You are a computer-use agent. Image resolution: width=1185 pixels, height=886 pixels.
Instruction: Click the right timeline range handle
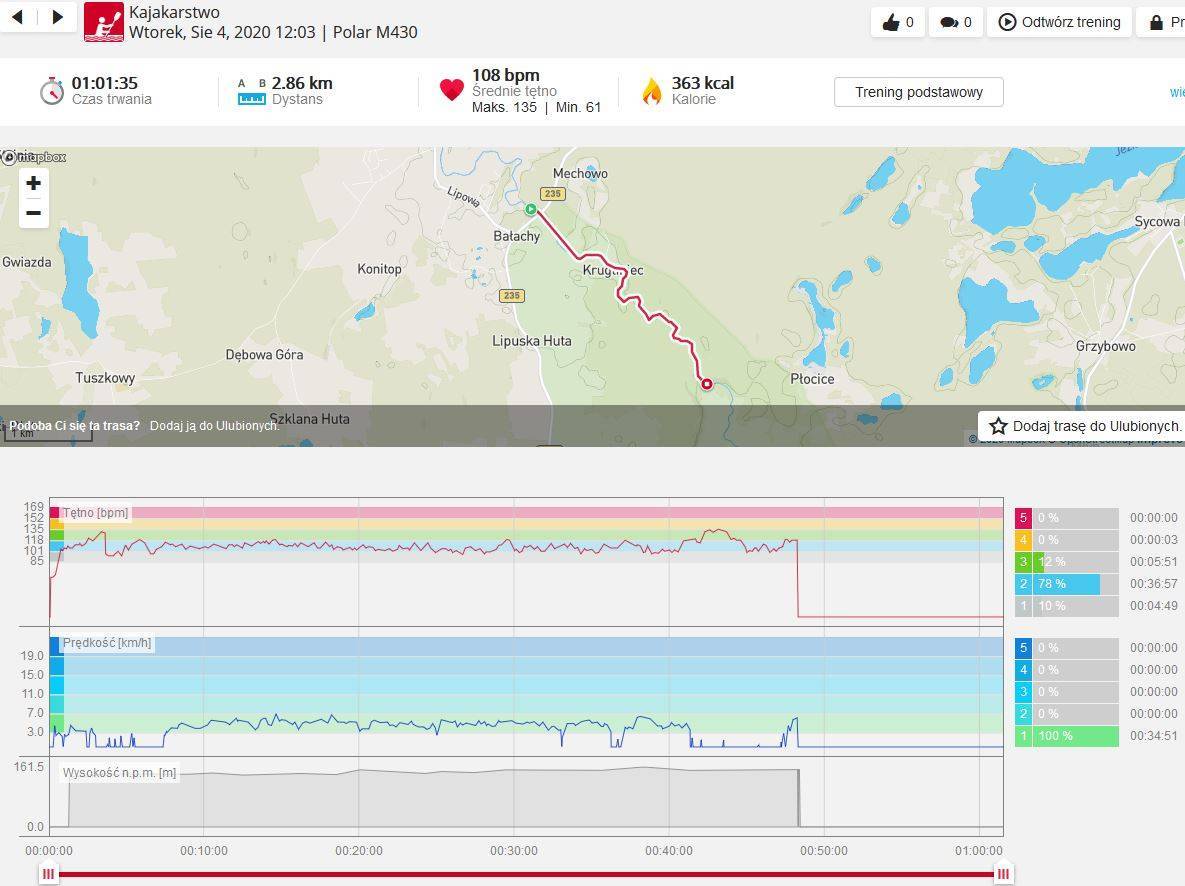(x=1003, y=874)
